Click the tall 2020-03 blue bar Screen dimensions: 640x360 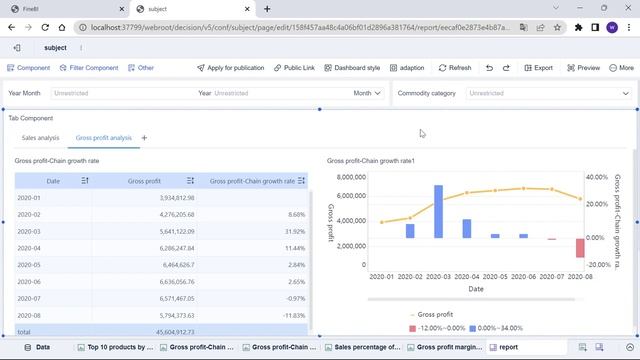coord(438,211)
